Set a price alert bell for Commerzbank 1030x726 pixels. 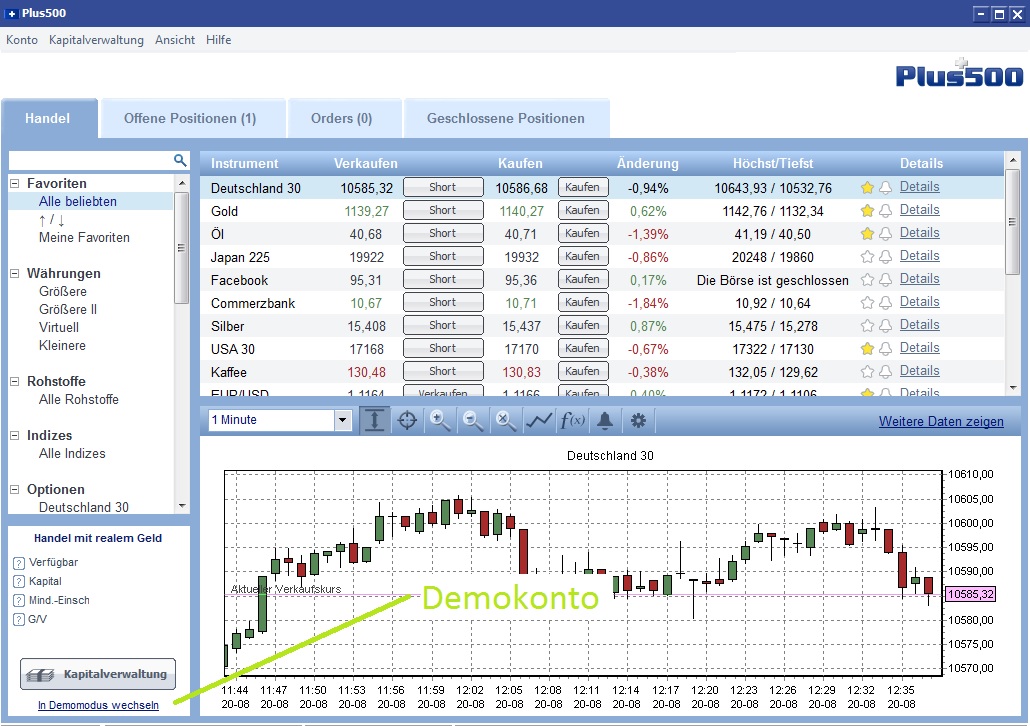[885, 303]
